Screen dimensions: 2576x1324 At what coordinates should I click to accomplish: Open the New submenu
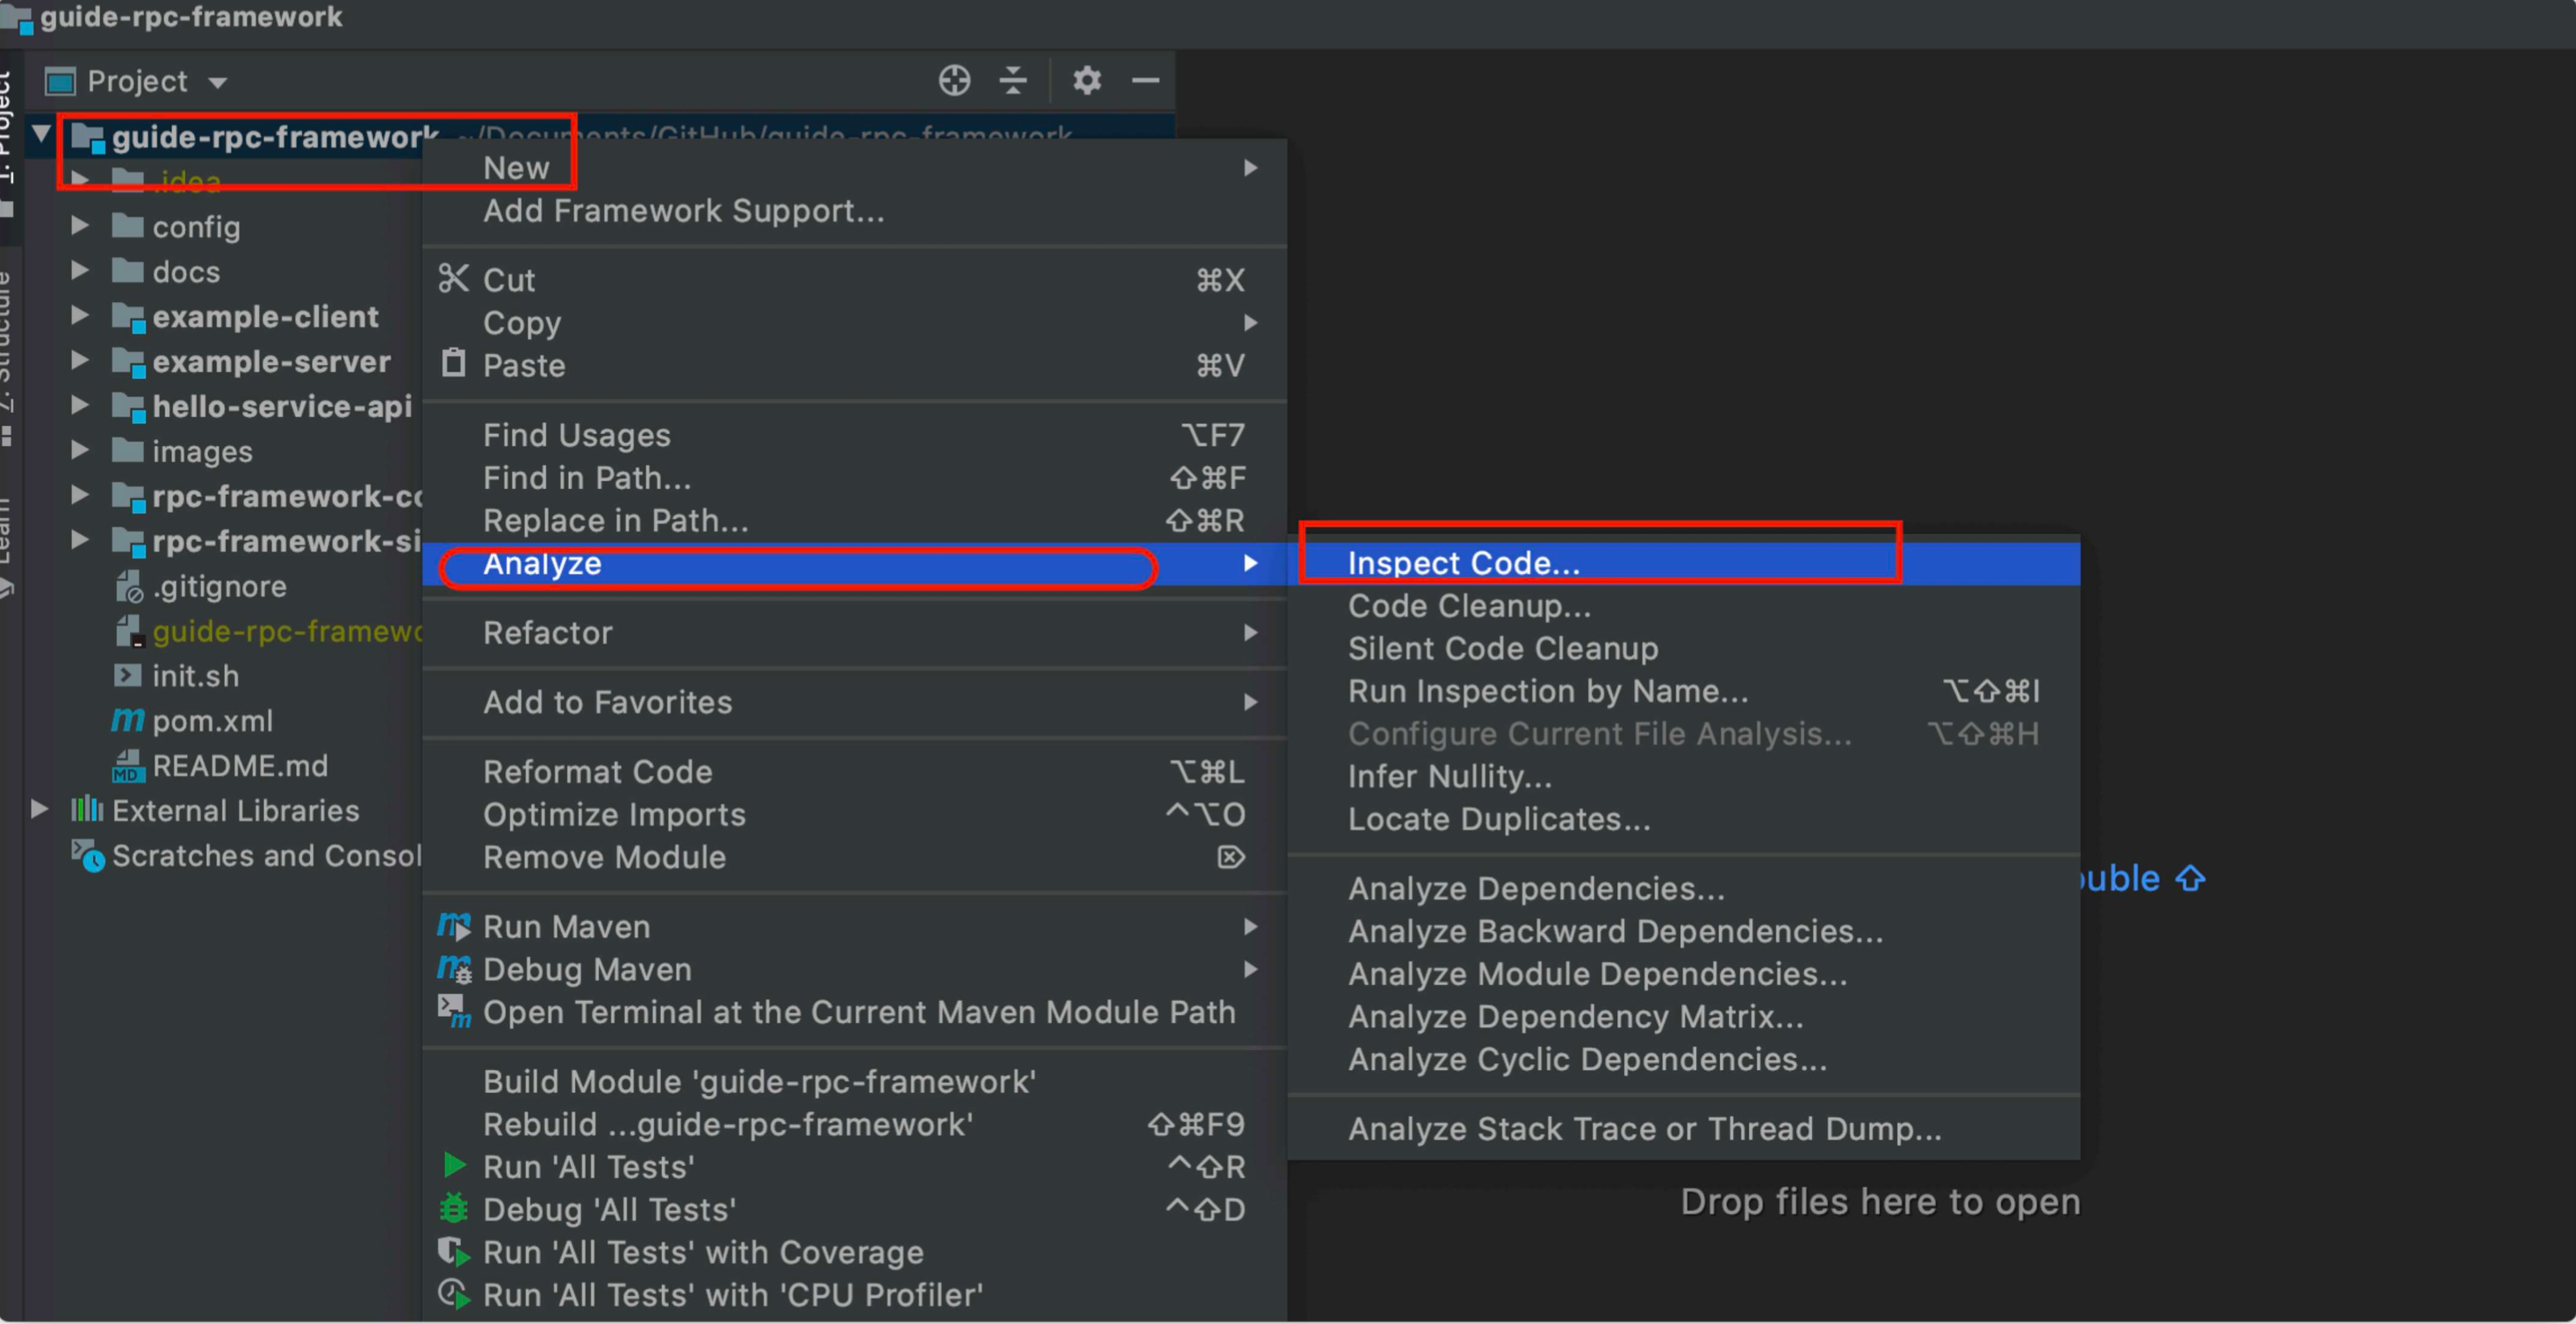pos(855,168)
